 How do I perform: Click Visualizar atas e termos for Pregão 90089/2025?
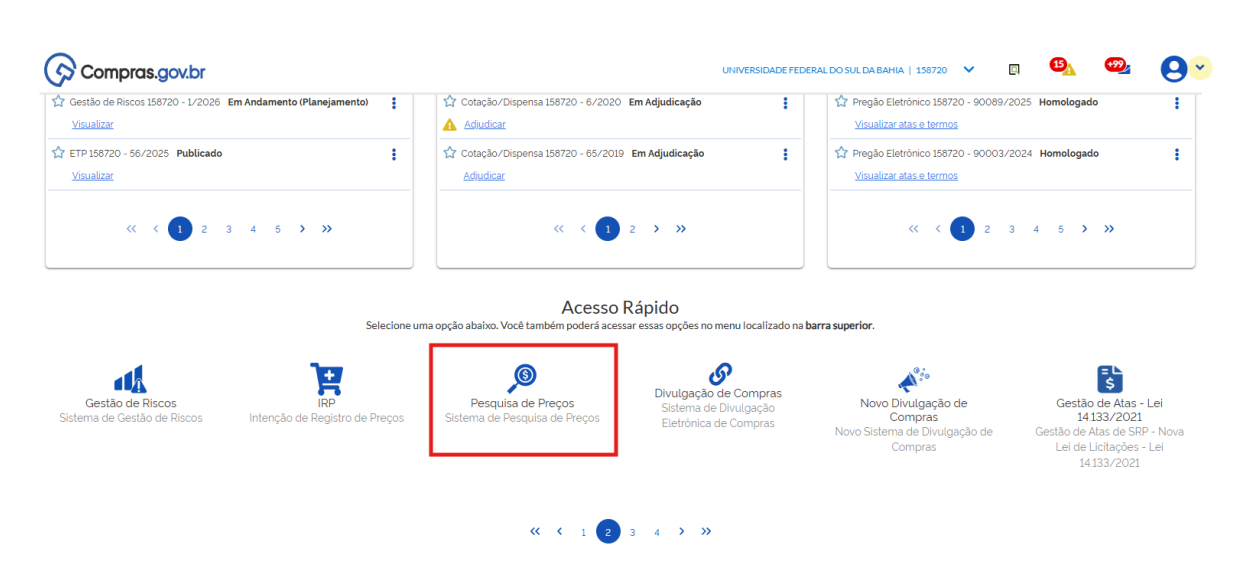coord(906,124)
